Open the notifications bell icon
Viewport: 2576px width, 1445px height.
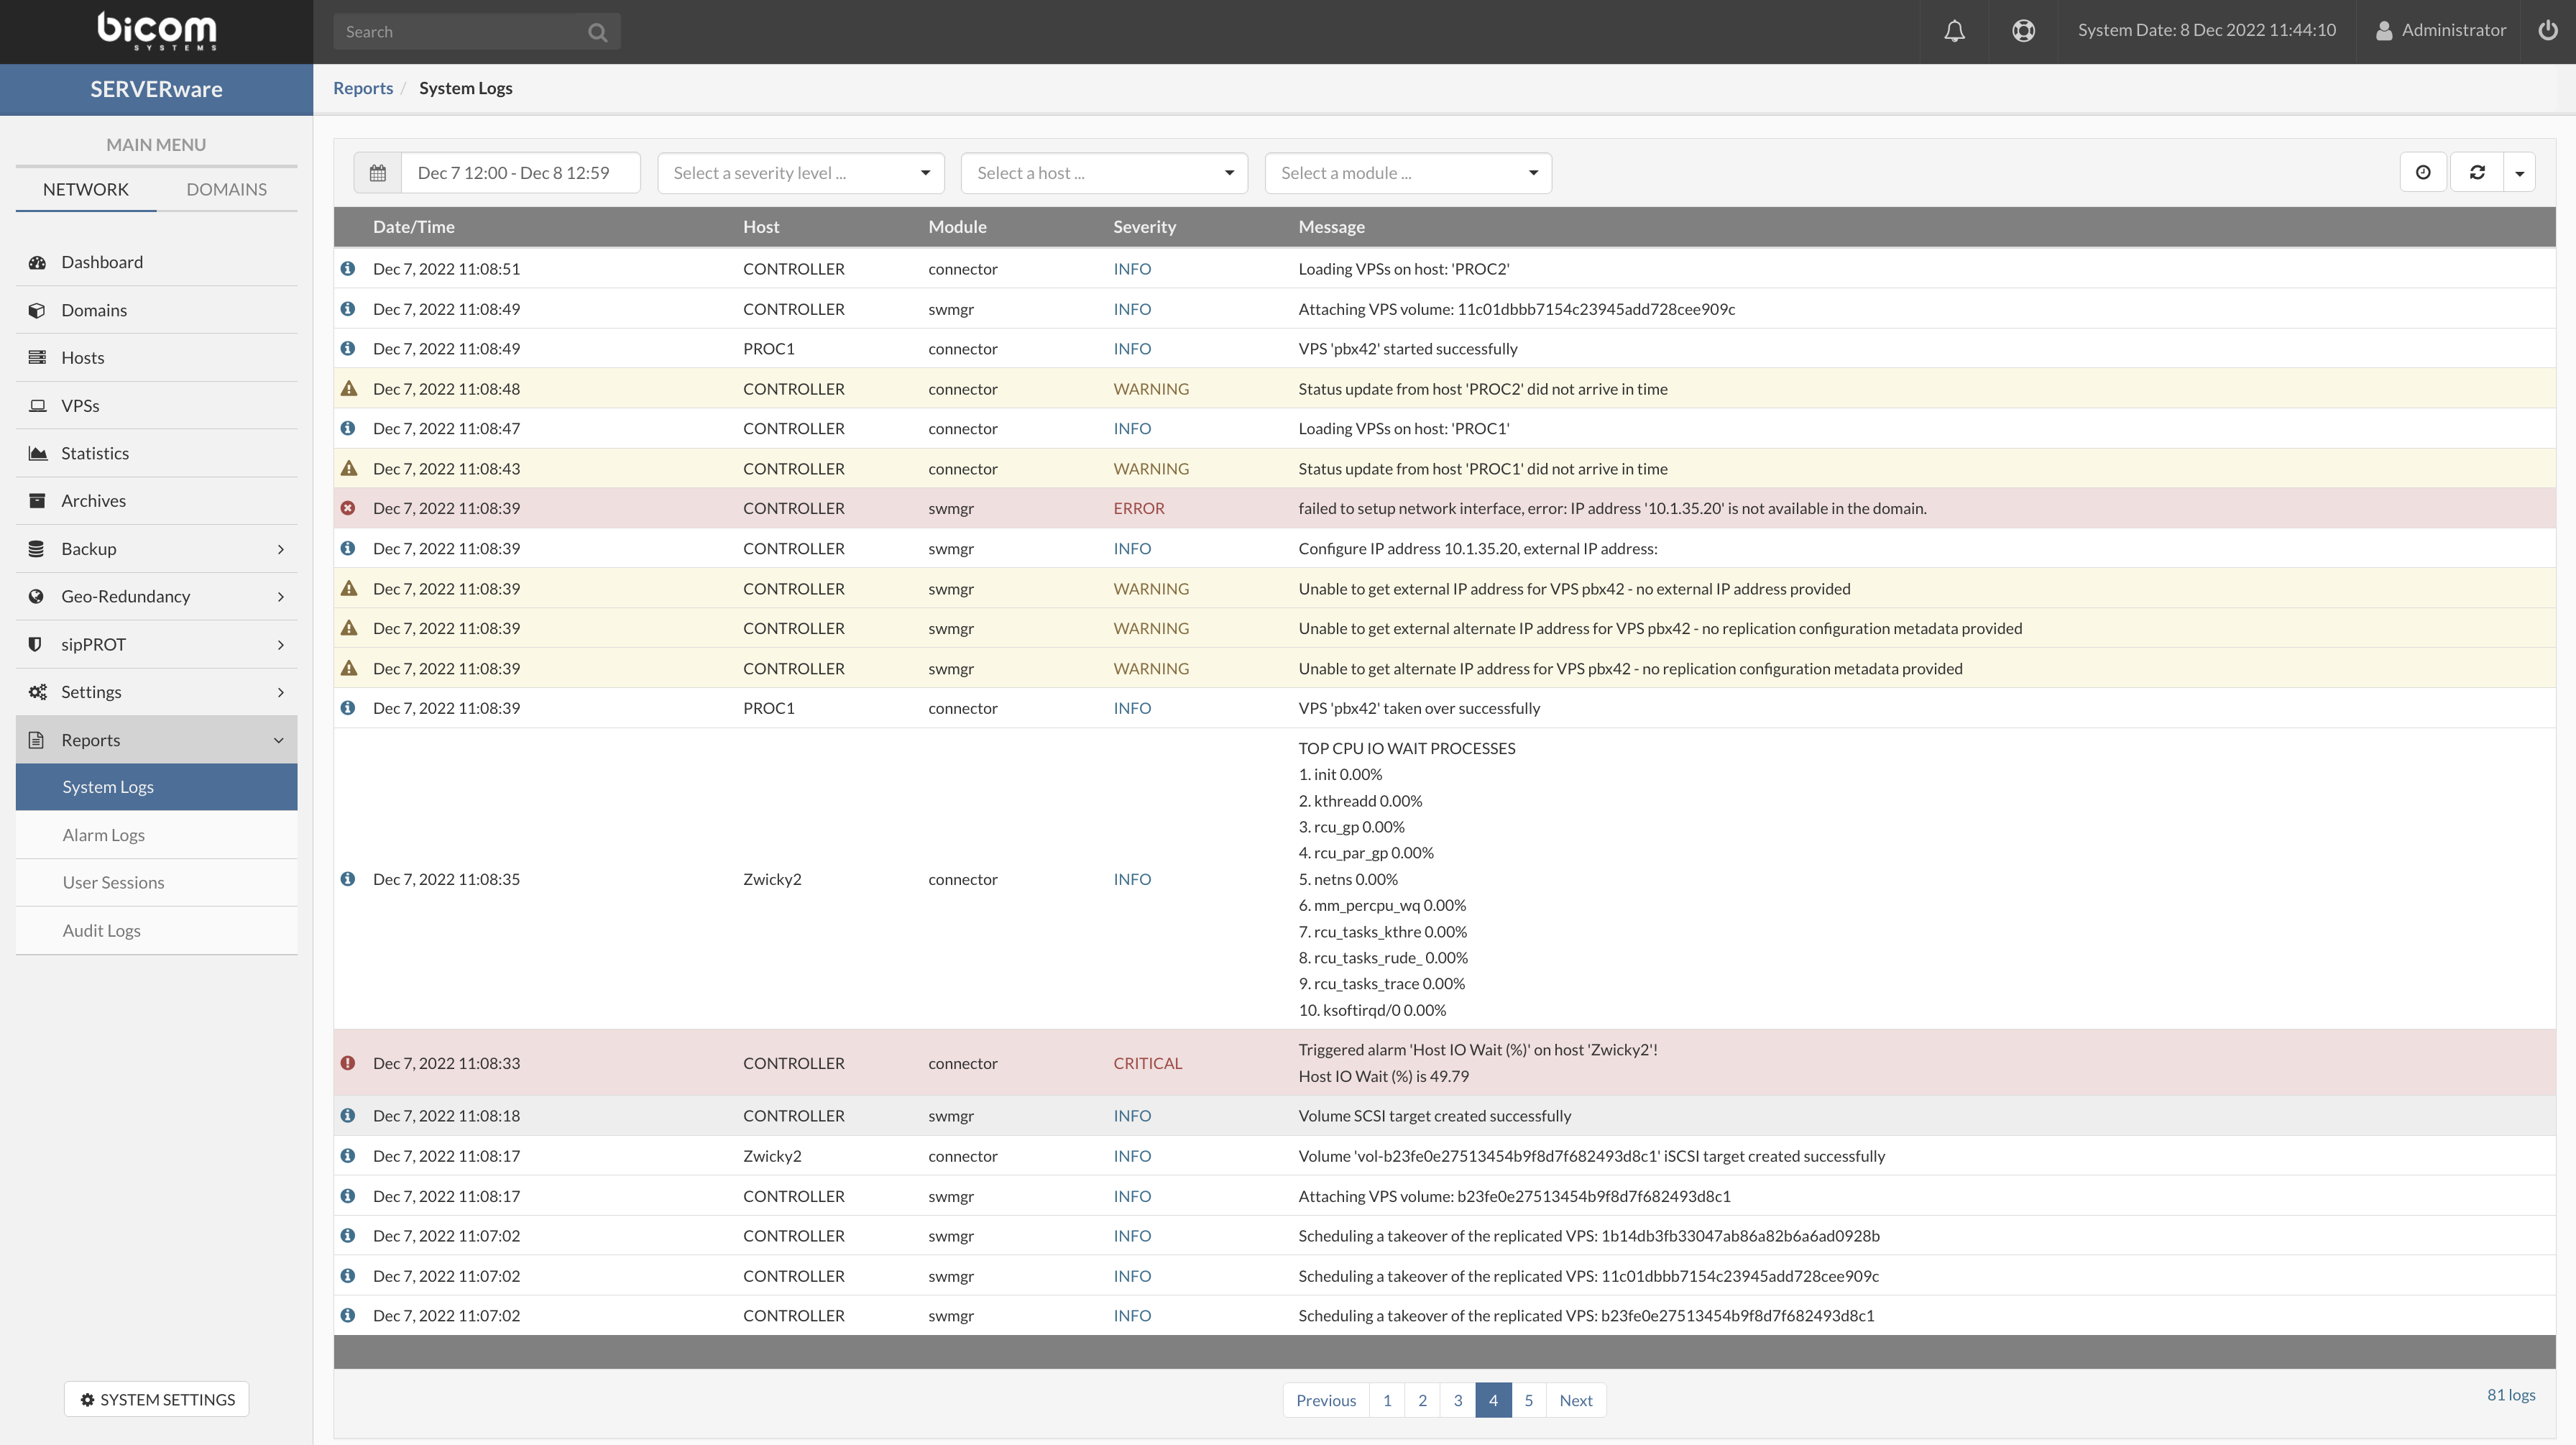coord(1954,31)
